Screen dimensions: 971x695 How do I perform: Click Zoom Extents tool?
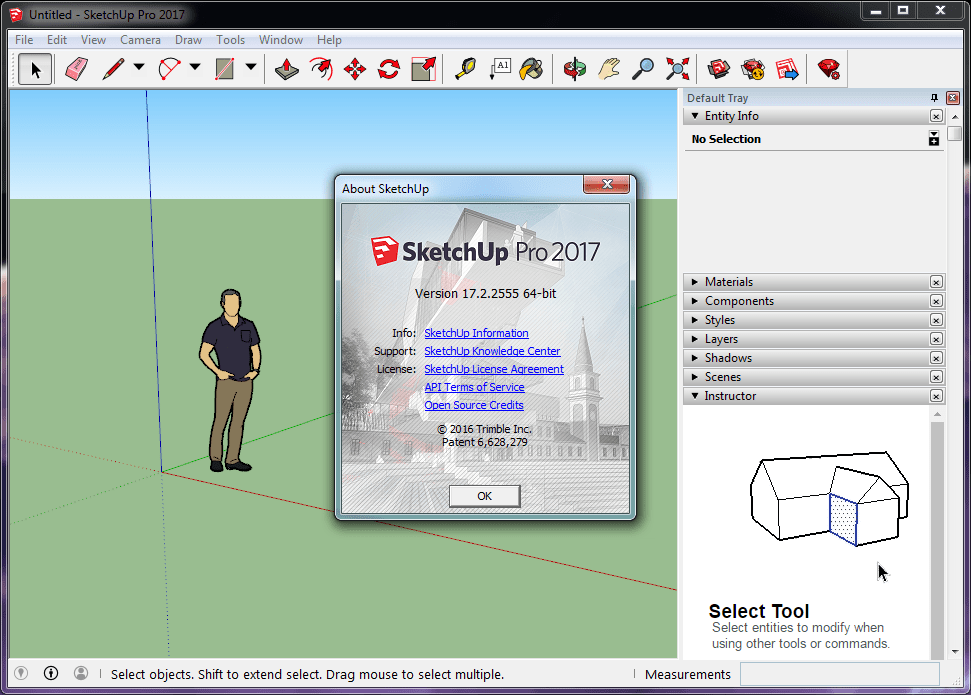click(677, 69)
